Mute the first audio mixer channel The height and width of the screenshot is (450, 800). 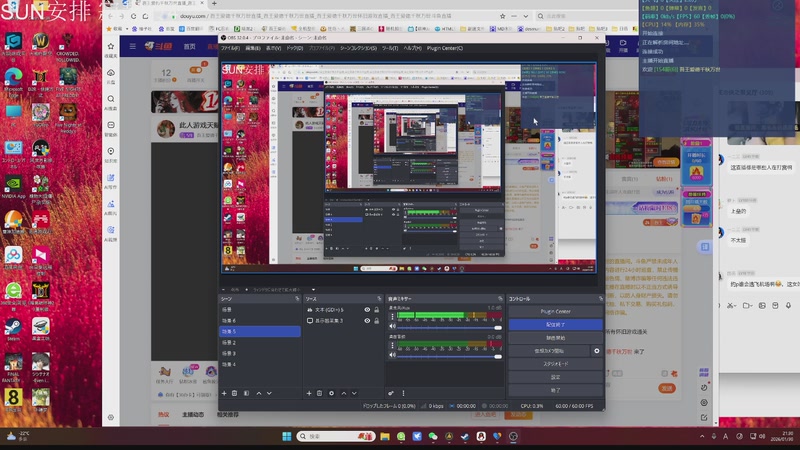click(392, 327)
